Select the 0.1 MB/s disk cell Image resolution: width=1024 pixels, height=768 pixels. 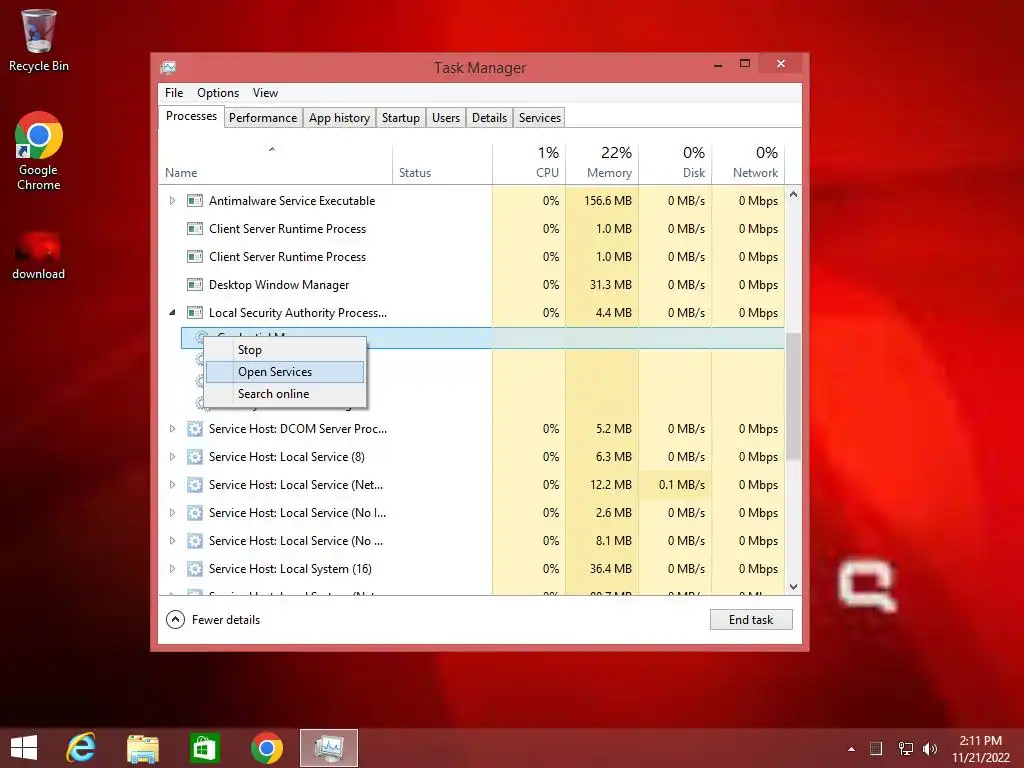tap(675, 485)
